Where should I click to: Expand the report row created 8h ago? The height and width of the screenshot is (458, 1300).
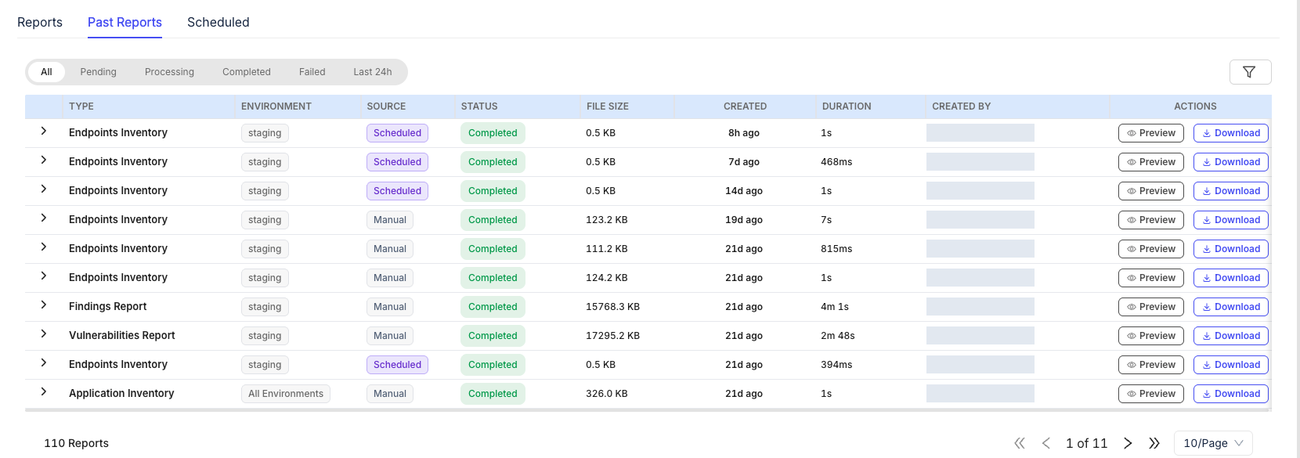(x=44, y=131)
